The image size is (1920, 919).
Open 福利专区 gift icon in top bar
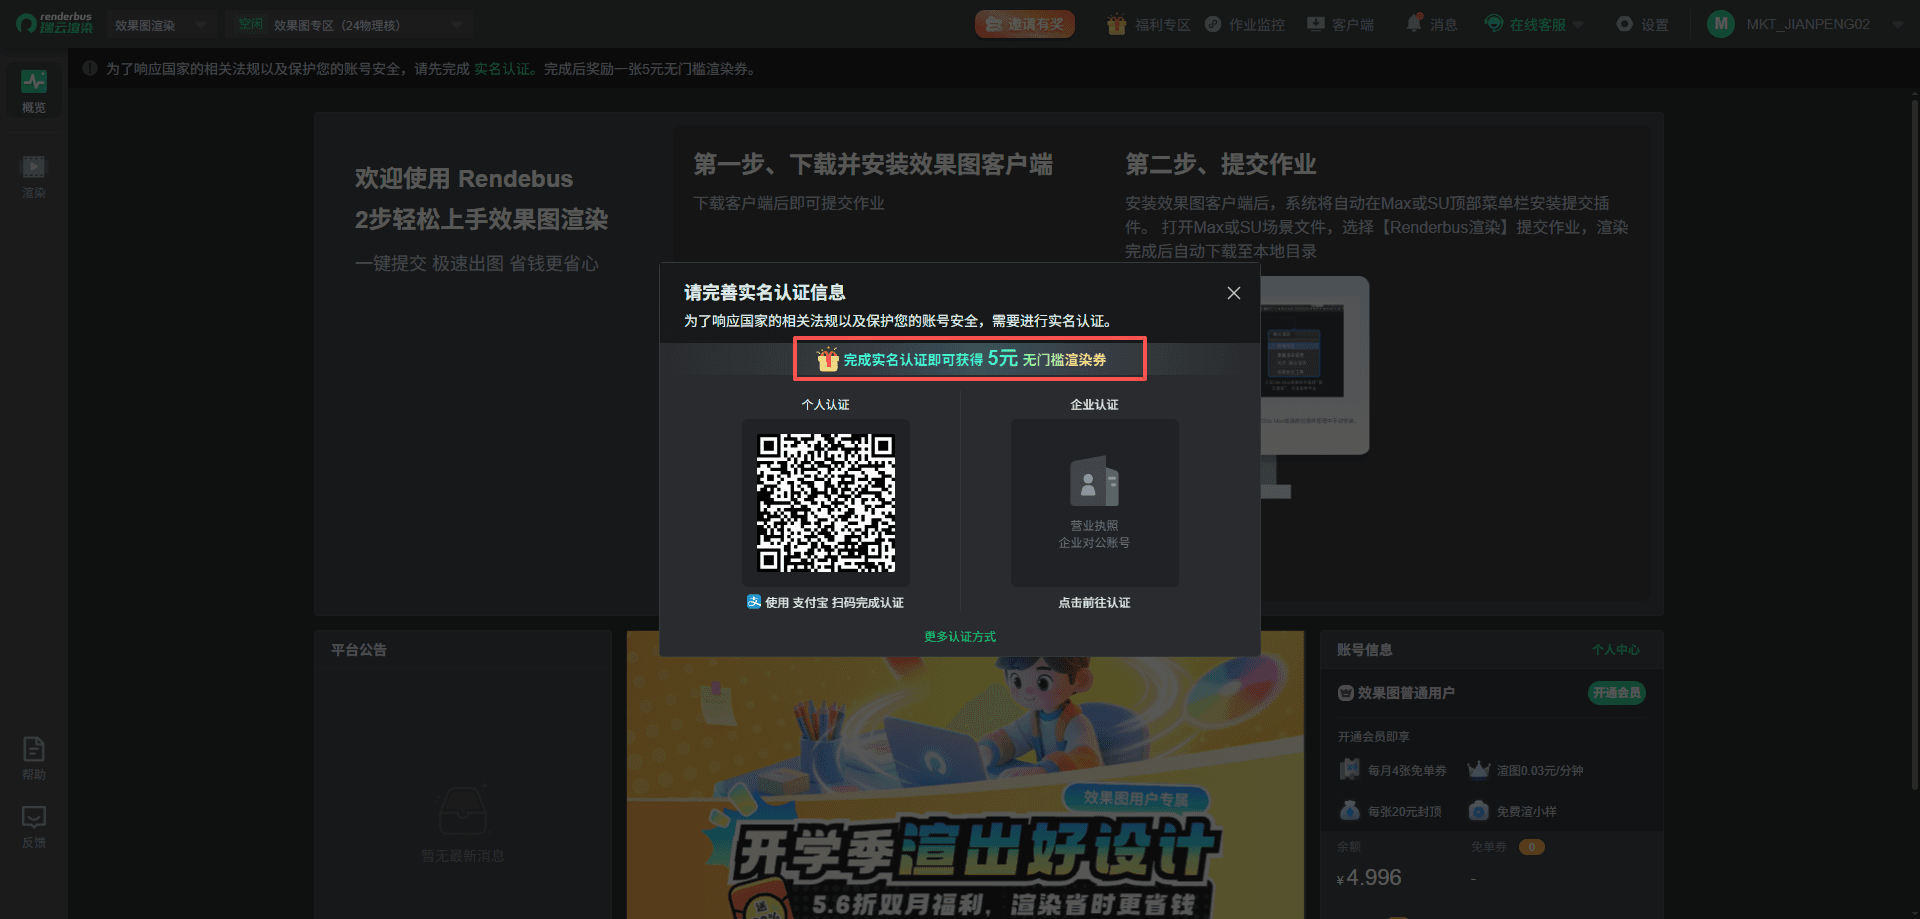click(x=1117, y=24)
